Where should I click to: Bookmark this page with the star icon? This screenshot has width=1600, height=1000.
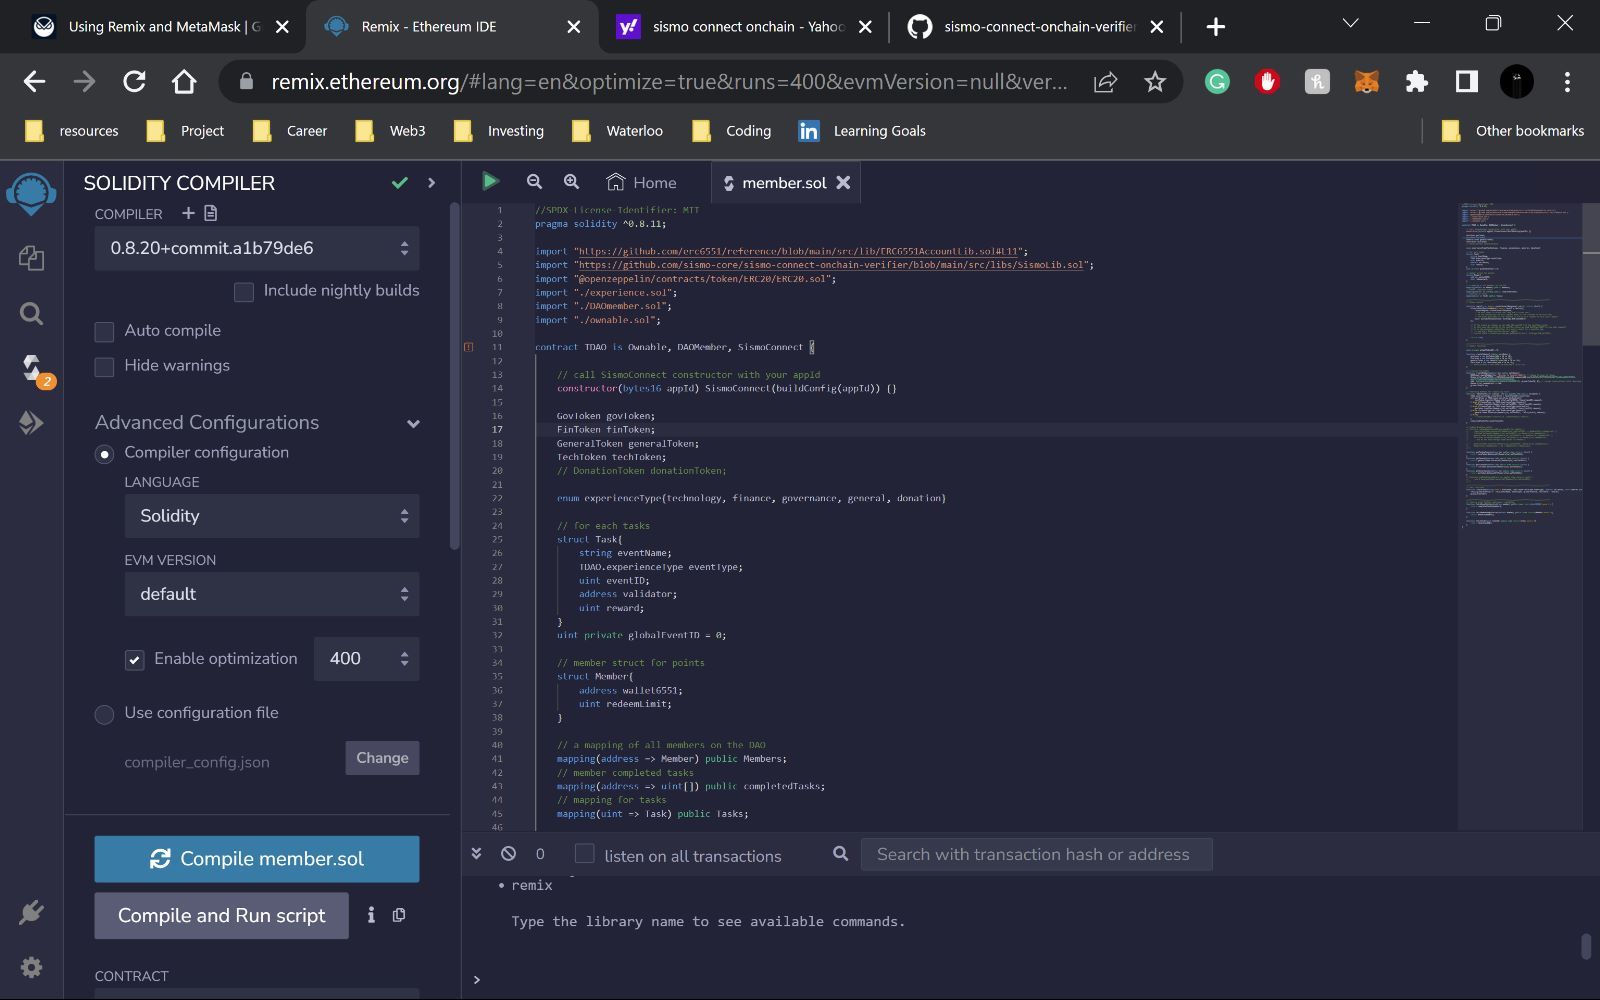coord(1155,81)
